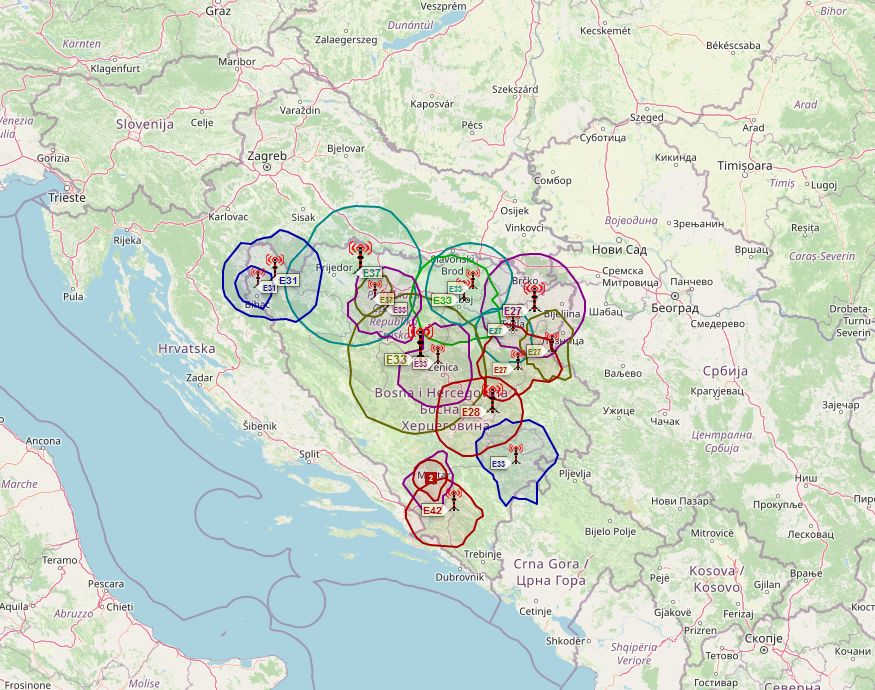Click the transmitter tower icon above the E37 label
The width and height of the screenshot is (875, 690).
[x=360, y=252]
